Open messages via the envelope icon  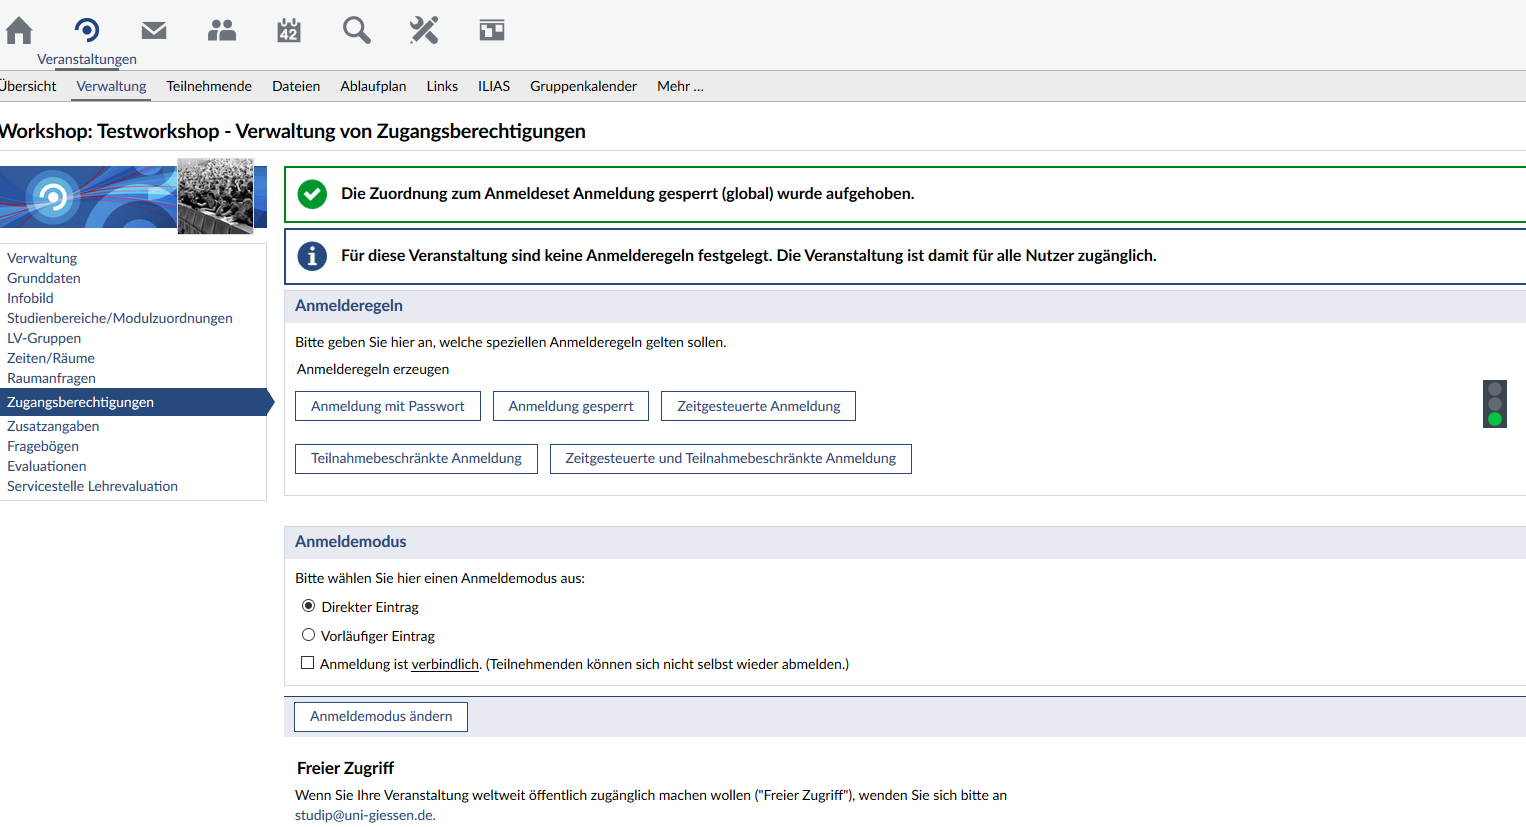(154, 31)
